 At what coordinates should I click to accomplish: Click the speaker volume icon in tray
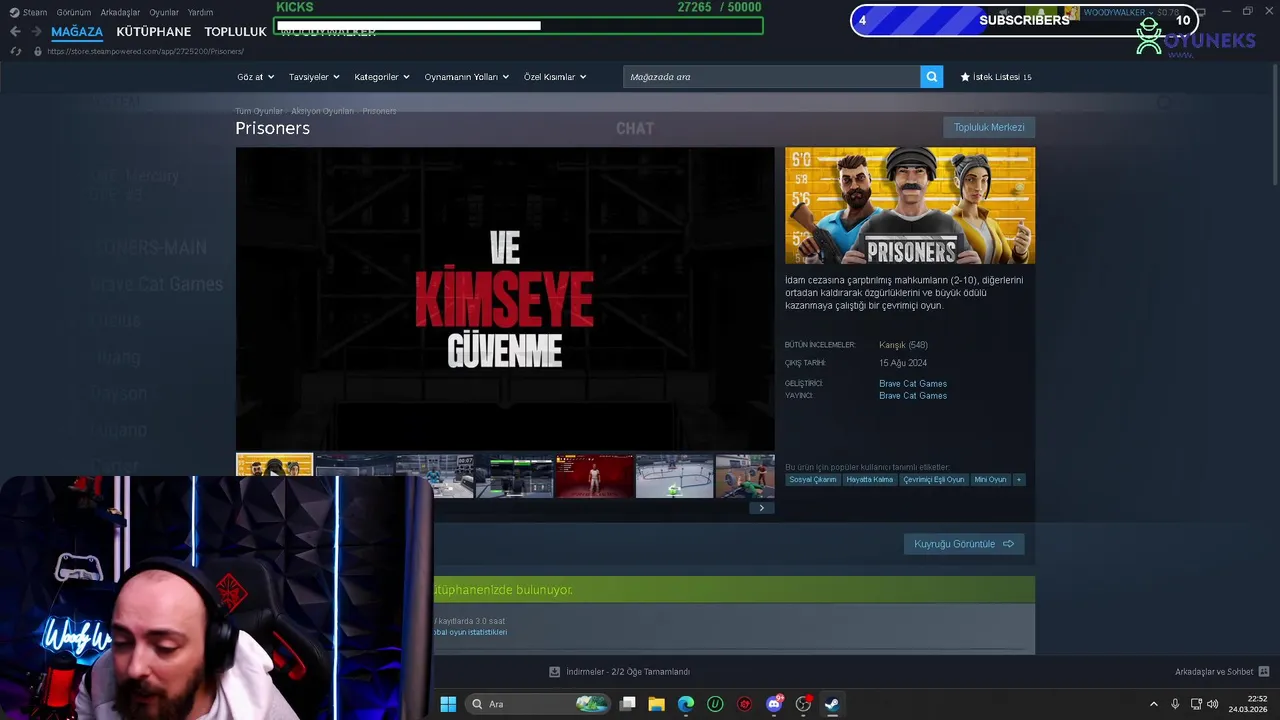point(1215,704)
